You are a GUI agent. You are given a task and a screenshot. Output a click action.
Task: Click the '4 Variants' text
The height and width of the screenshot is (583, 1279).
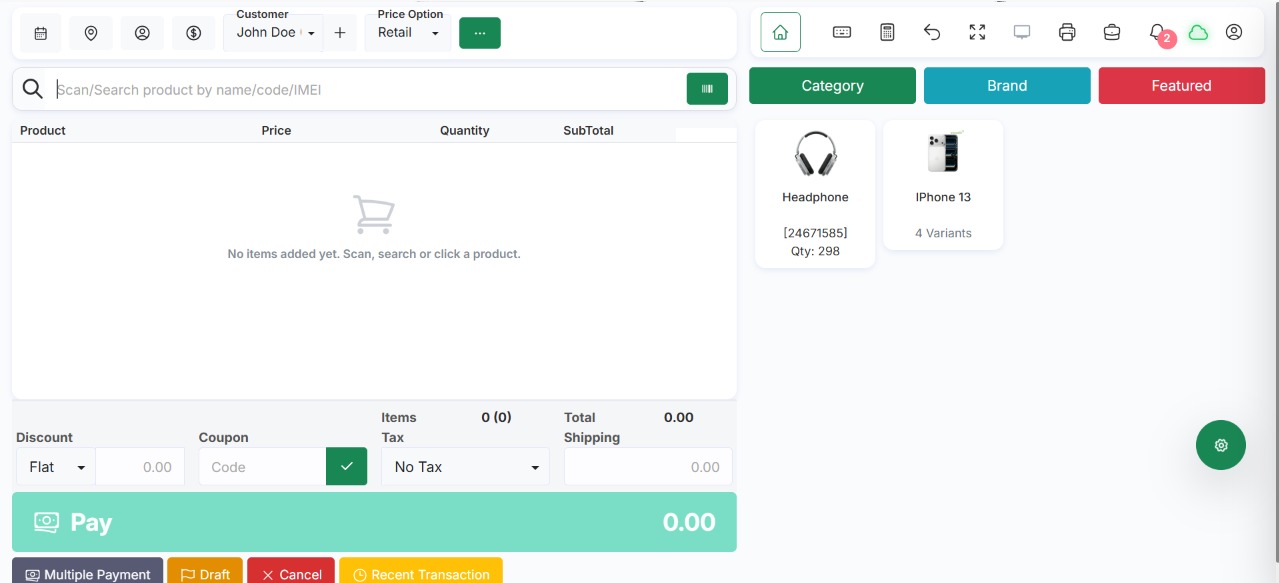point(943,233)
